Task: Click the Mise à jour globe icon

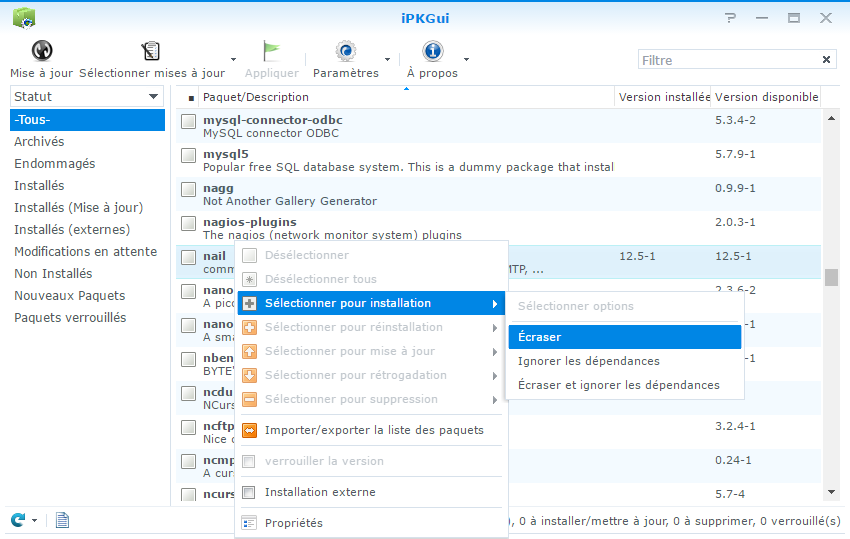Action: pyautogui.click(x=42, y=51)
